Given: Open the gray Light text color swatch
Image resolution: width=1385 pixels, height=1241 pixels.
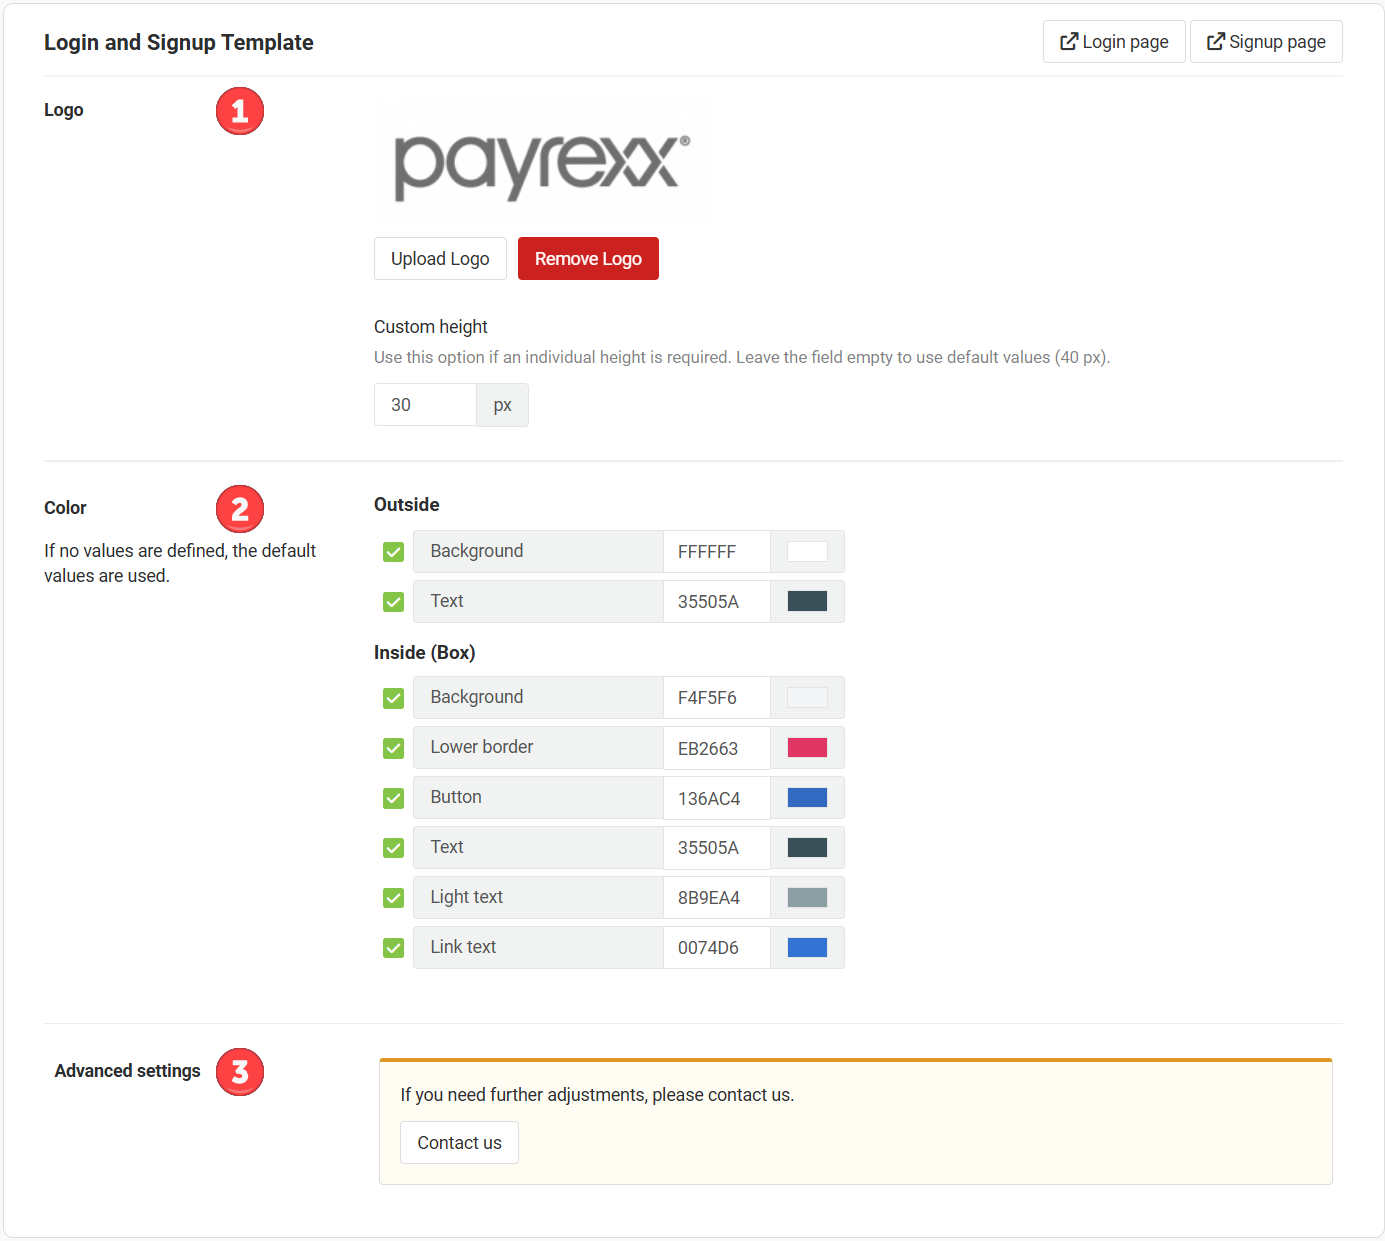Looking at the screenshot, I should pos(807,897).
